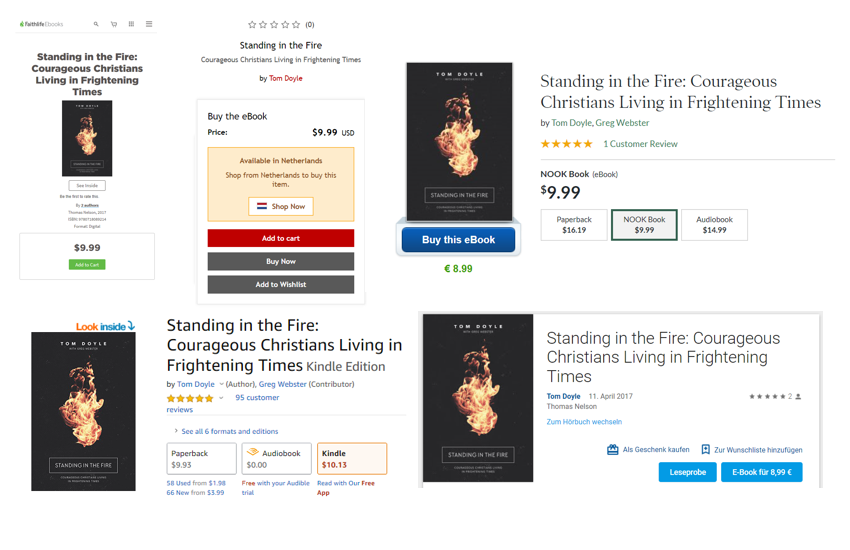Open the Faithlife shopping cart icon

114,24
